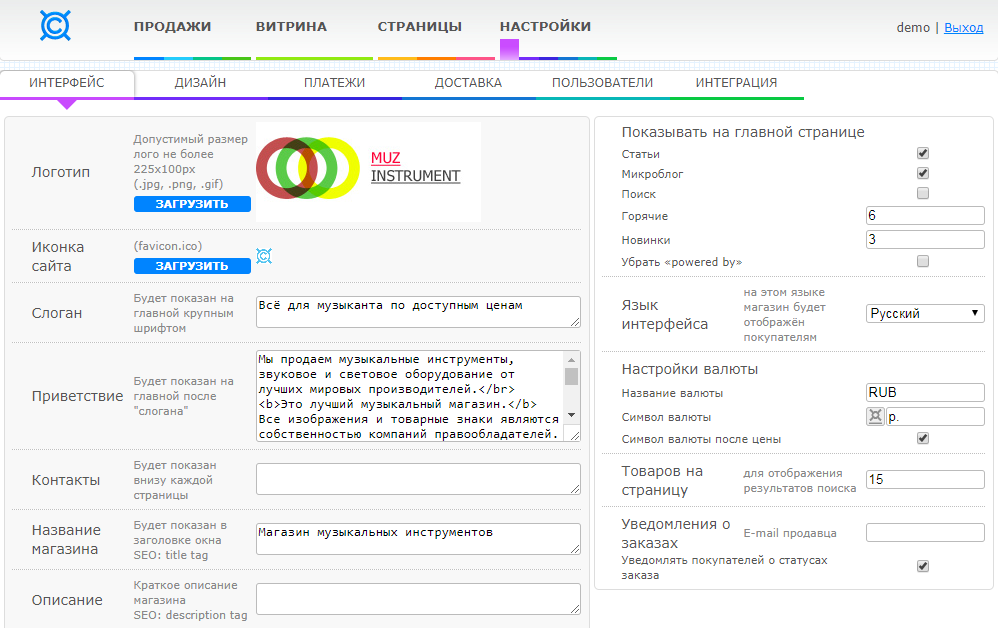Toggle the Статьи checkbox

923,154
